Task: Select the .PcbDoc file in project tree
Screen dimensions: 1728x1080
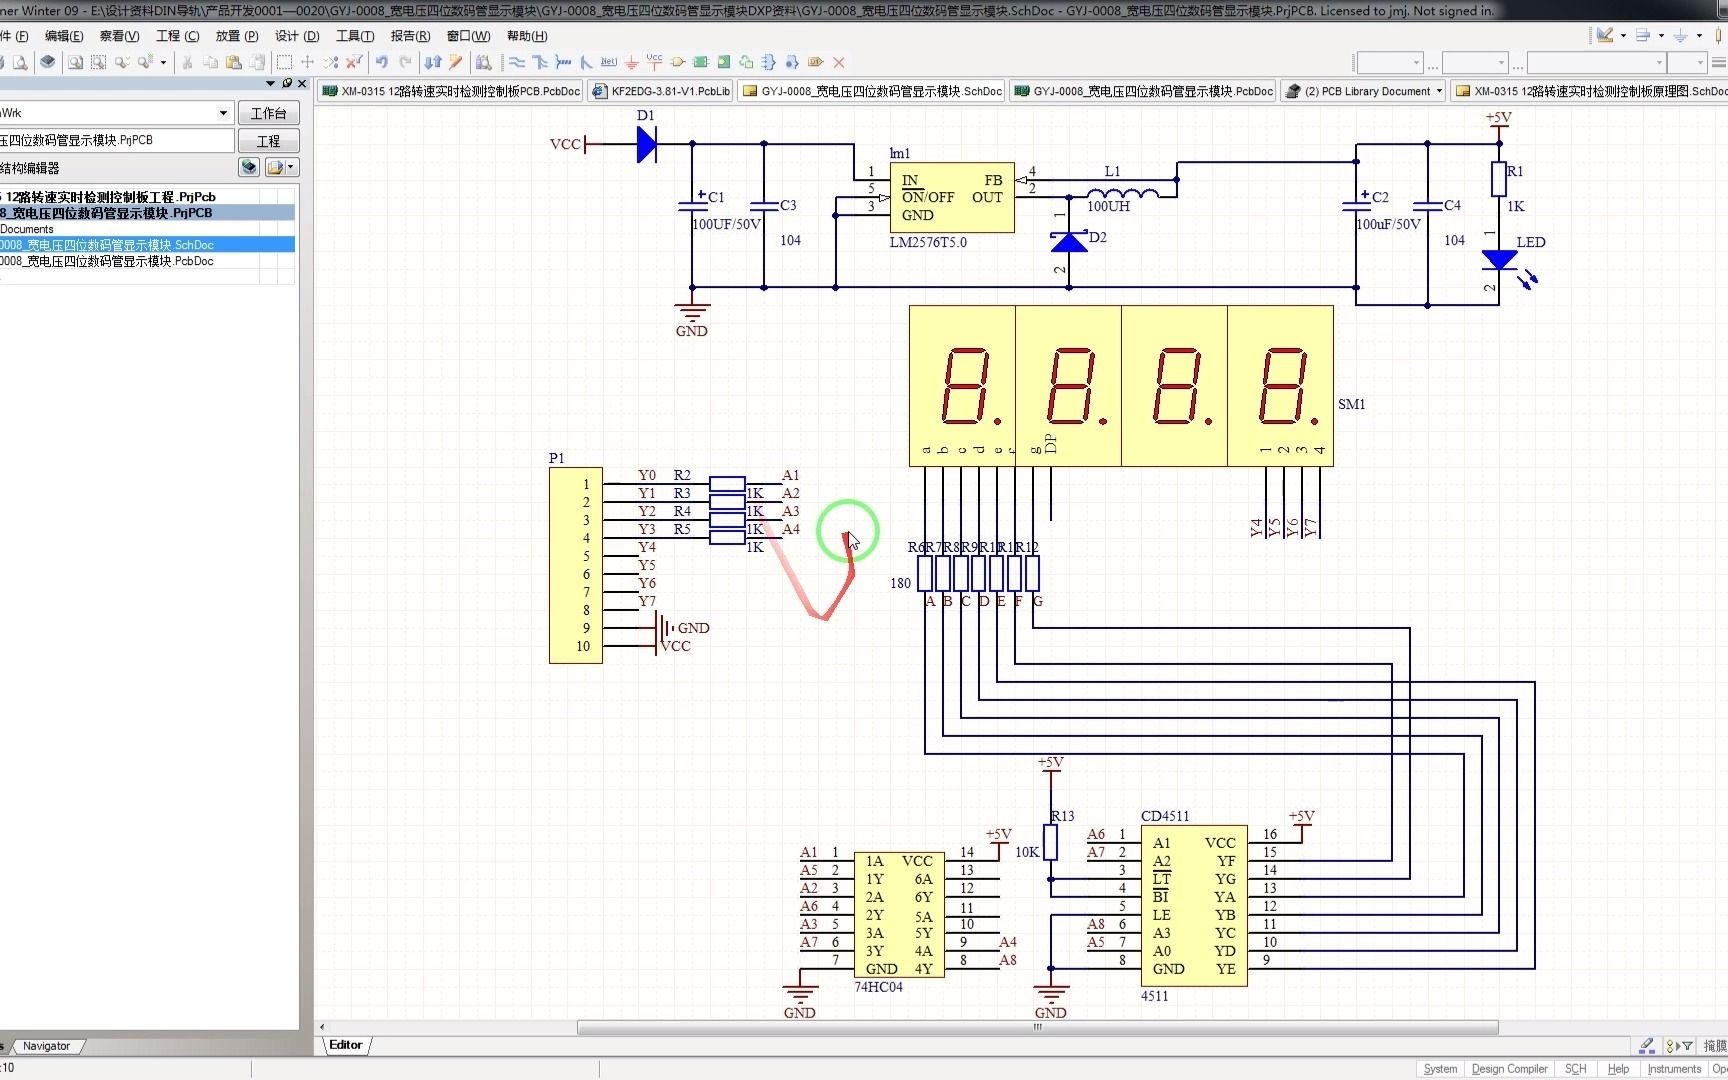Action: (147, 261)
